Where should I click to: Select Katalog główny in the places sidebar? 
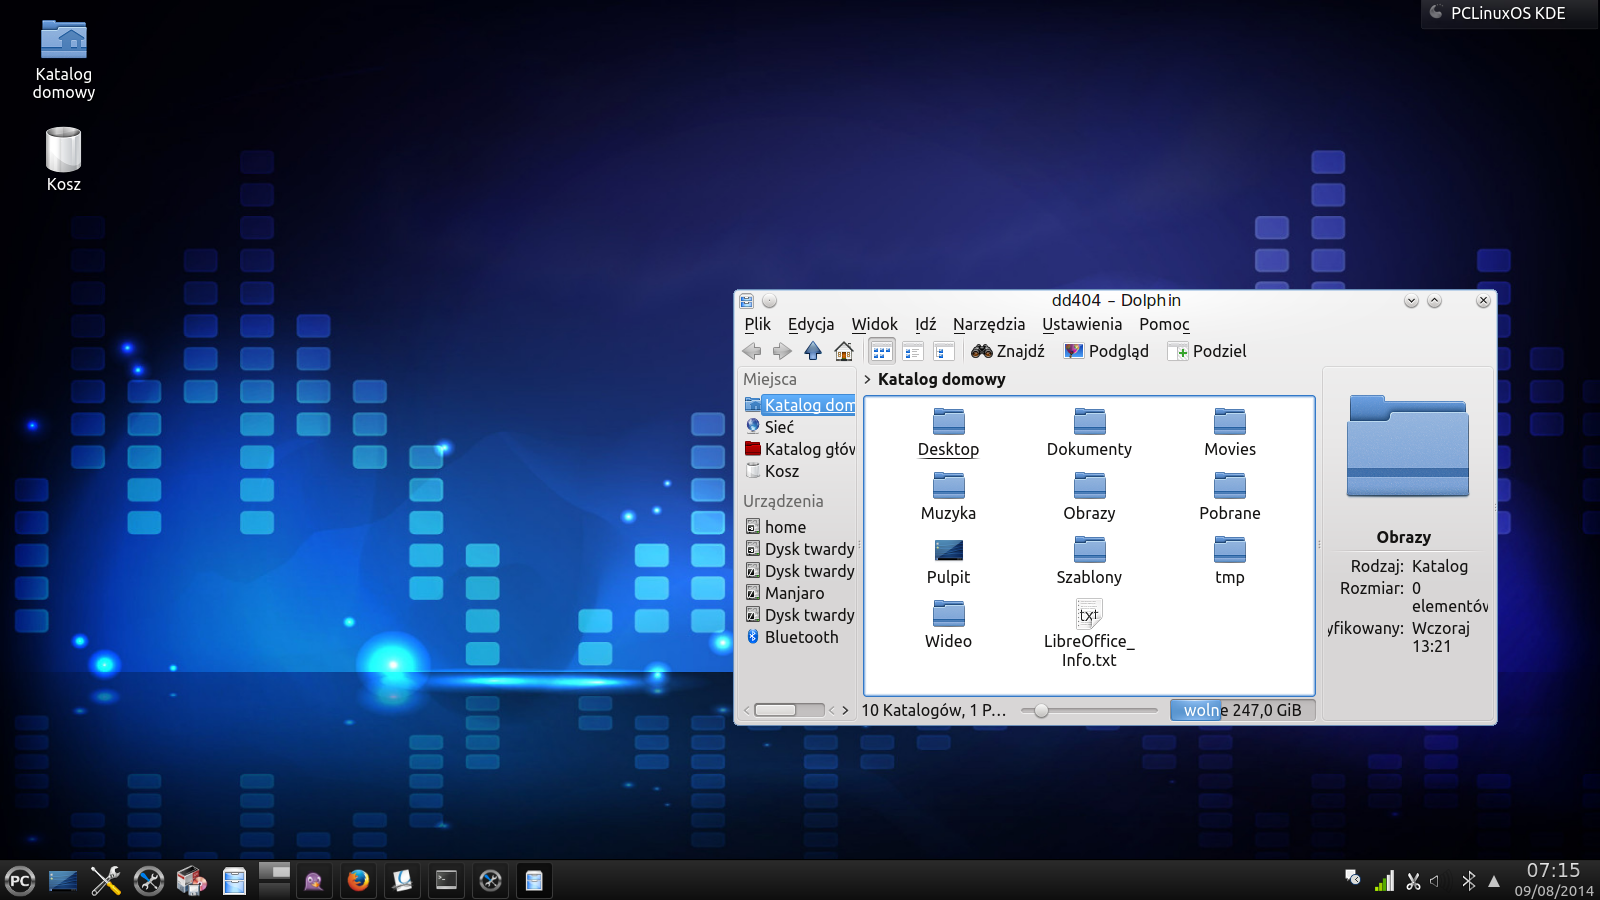800,449
